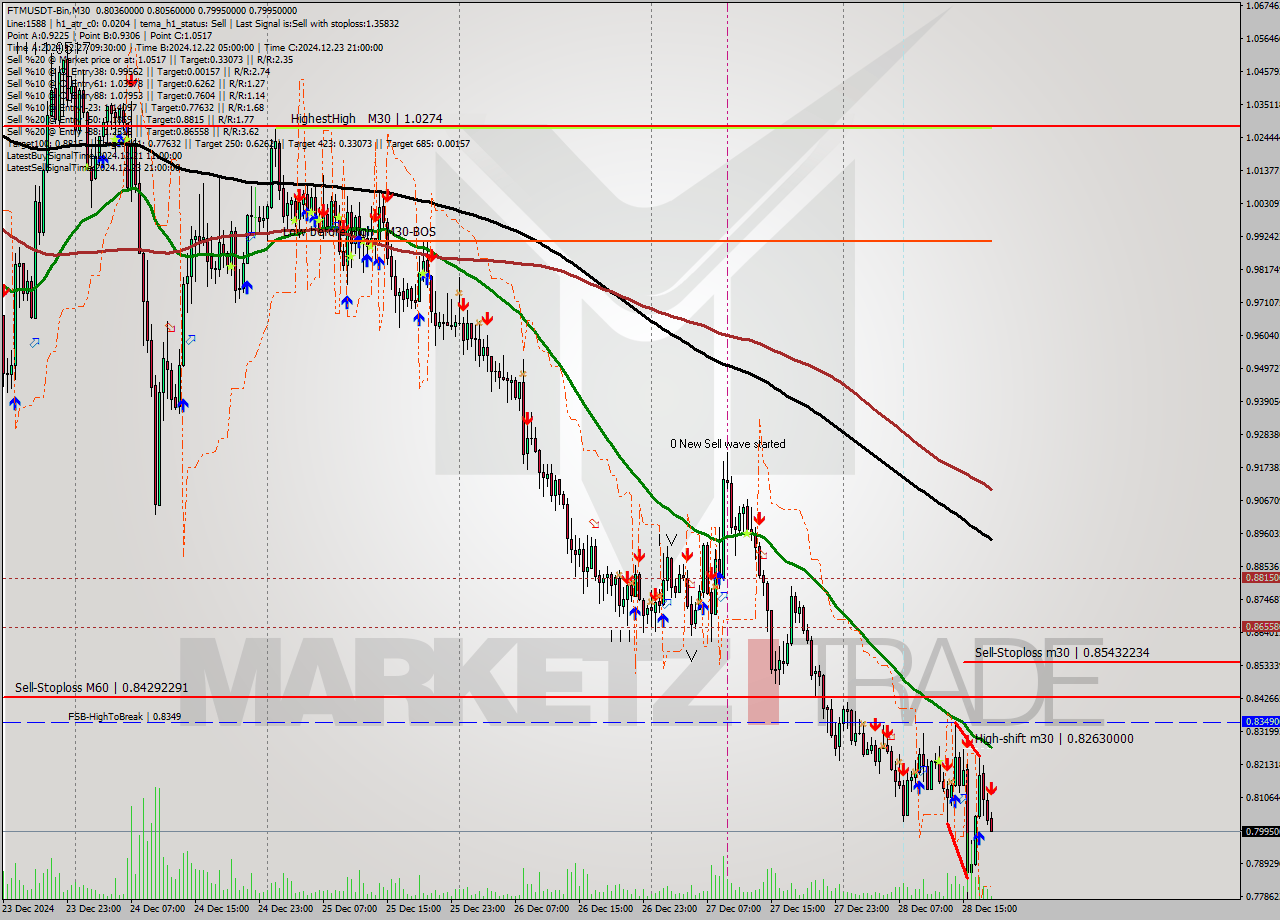This screenshot has width=1280, height=920.
Task: Click the blue buy arrow under the latest low
Action: [x=978, y=838]
